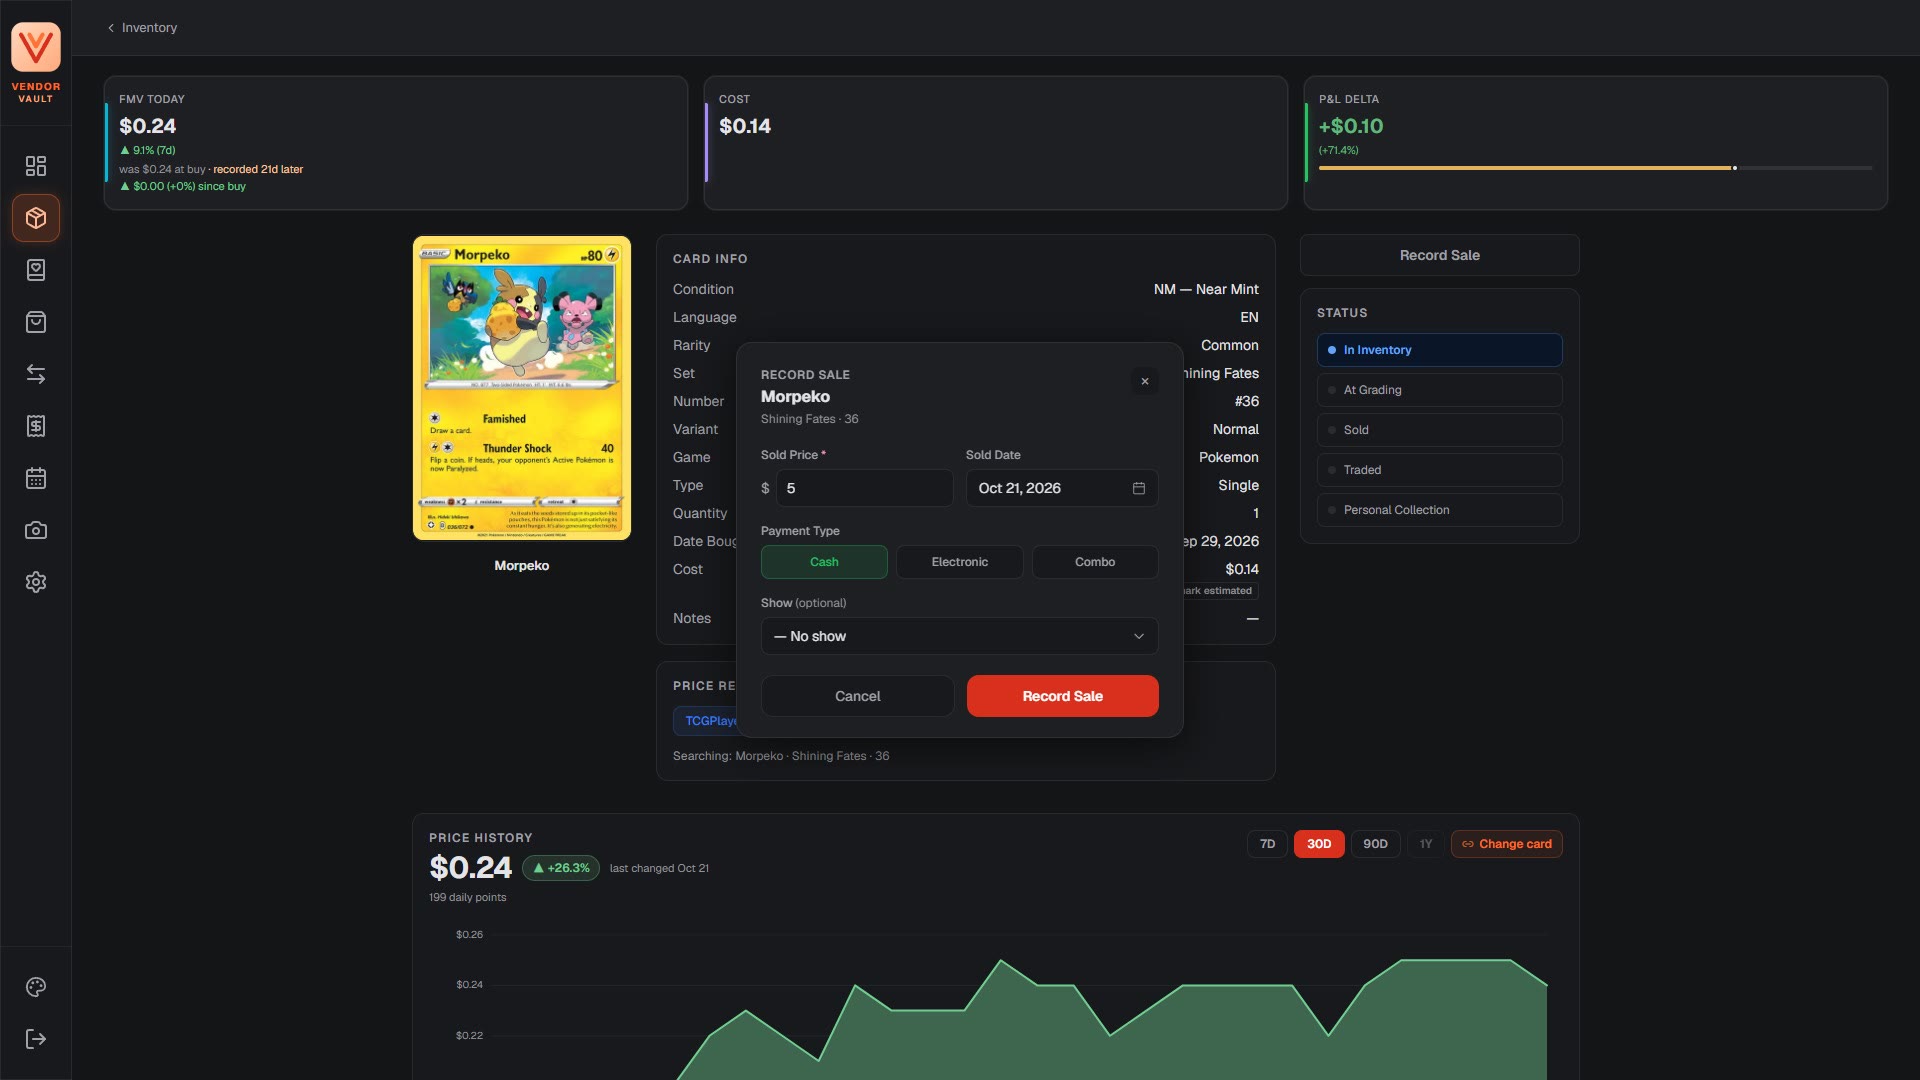The image size is (1920, 1080).
Task: Open the trades arrows icon in sidebar
Action: click(36, 374)
